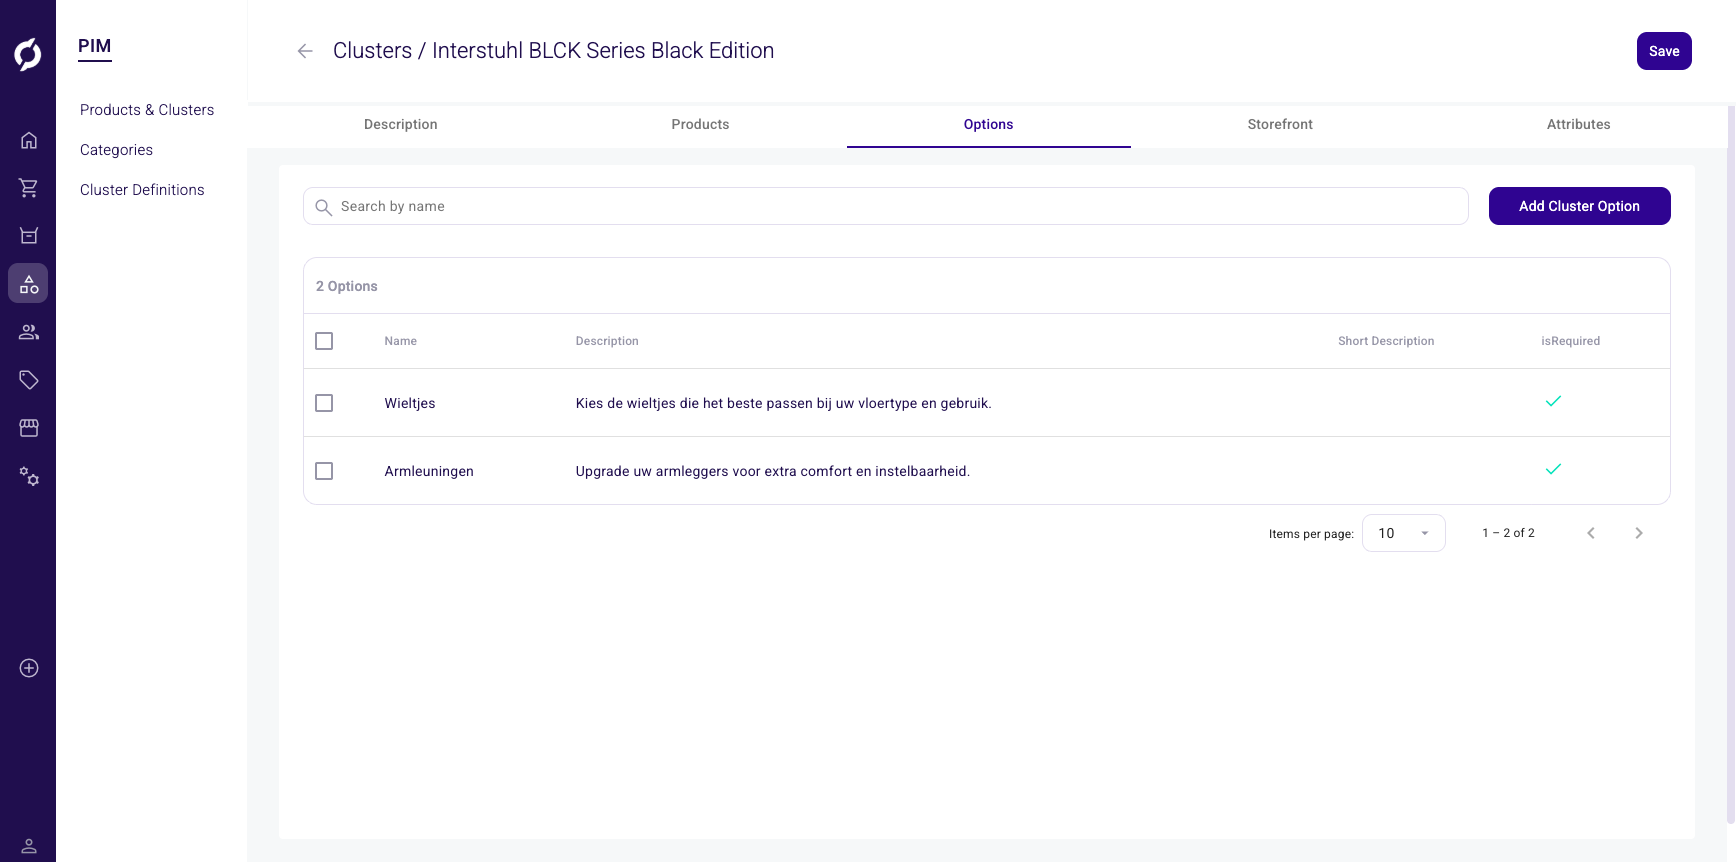1736x862 pixels.
Task: Open Products & Clusters in the side menu
Action: click(147, 110)
